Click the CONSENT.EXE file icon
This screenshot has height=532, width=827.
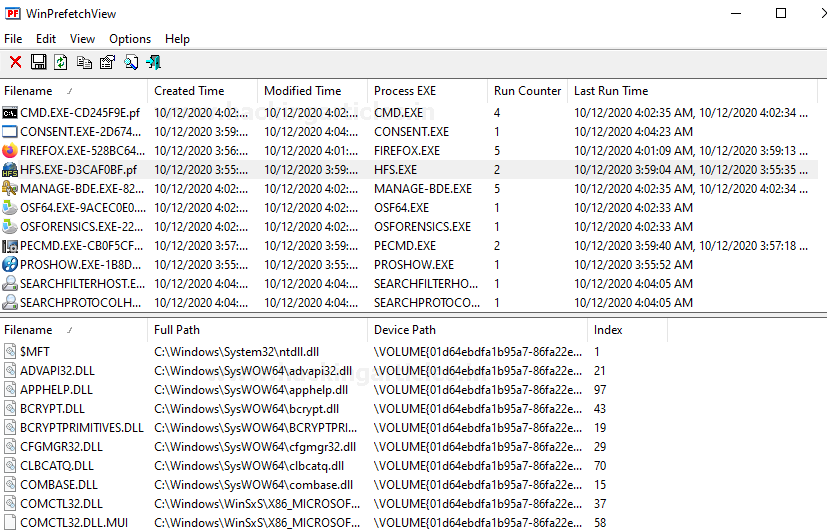pos(10,132)
